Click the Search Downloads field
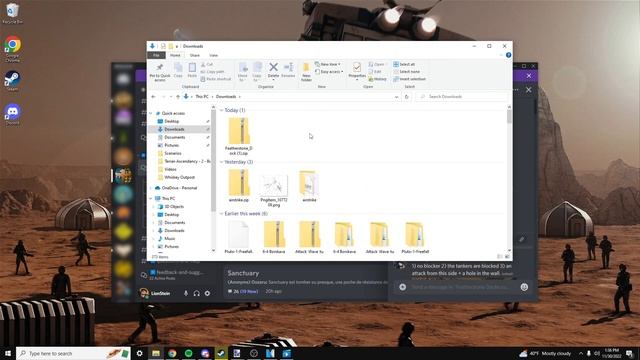The image size is (640, 360). [461, 97]
